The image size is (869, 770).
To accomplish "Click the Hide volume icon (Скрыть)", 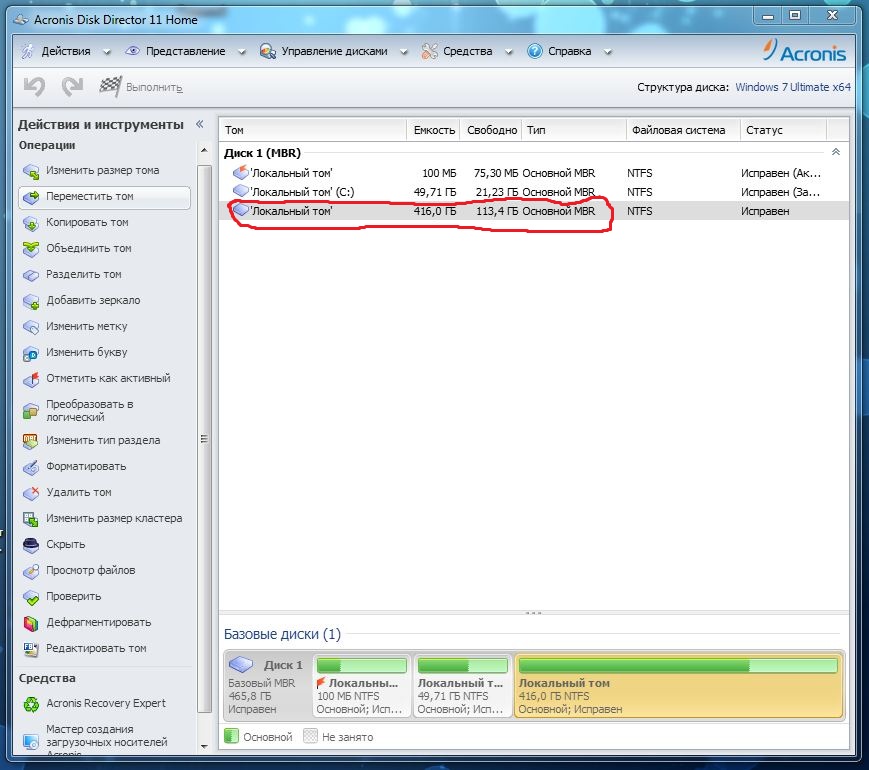I will click(x=31, y=545).
